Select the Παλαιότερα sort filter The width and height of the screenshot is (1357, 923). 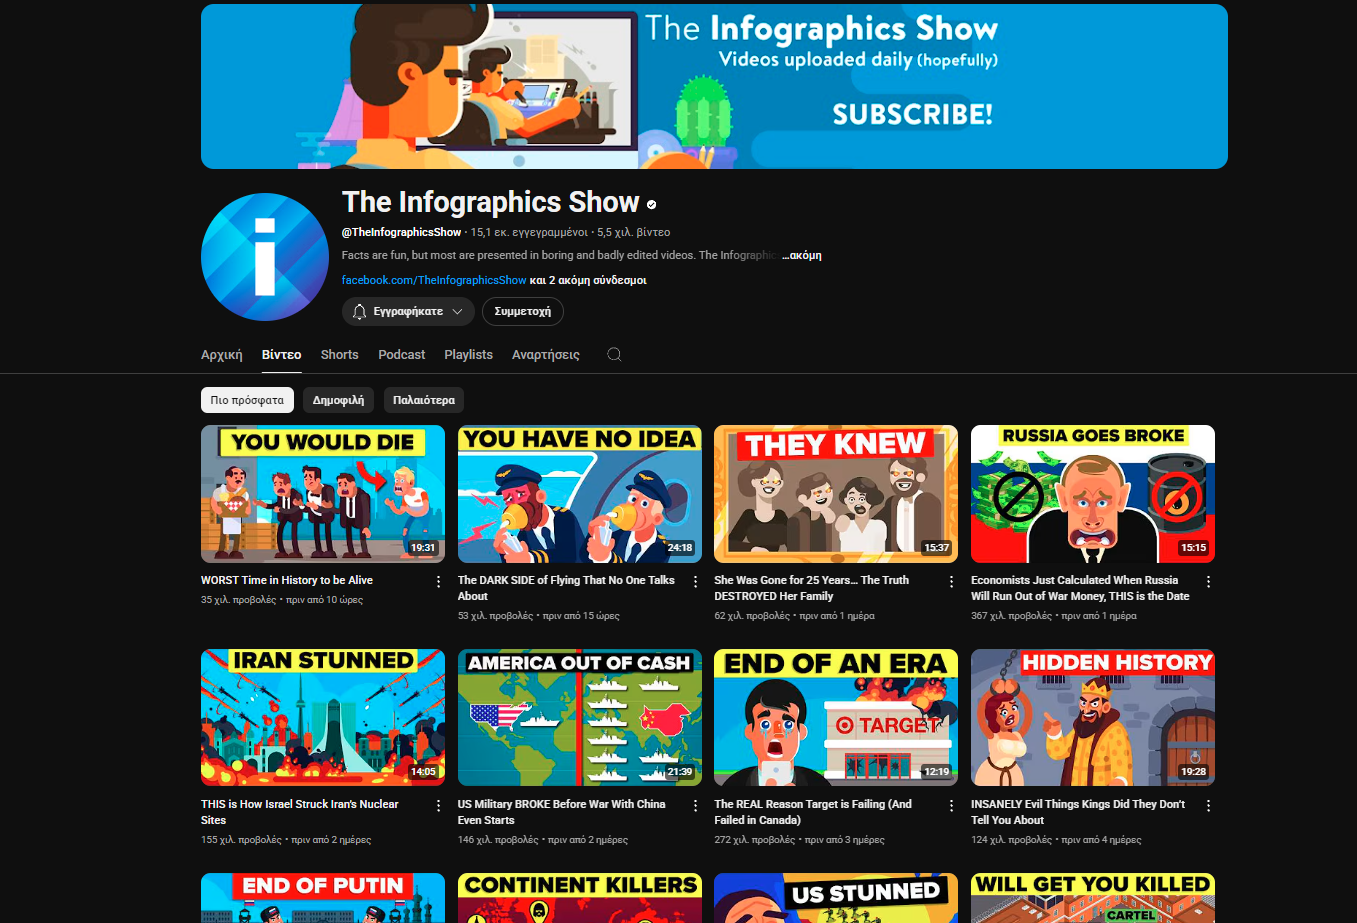pos(424,400)
